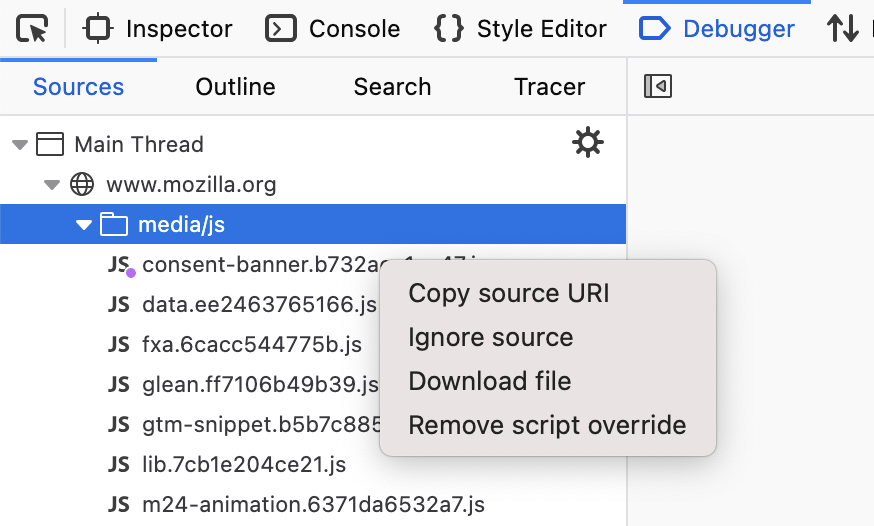Select the Main Thread row
The height and width of the screenshot is (526, 874).
pyautogui.click(x=313, y=144)
